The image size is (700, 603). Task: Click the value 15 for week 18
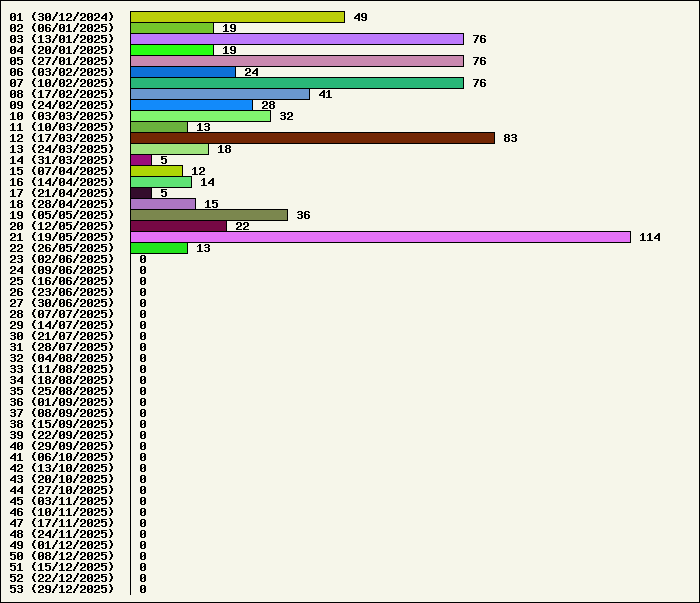click(211, 204)
